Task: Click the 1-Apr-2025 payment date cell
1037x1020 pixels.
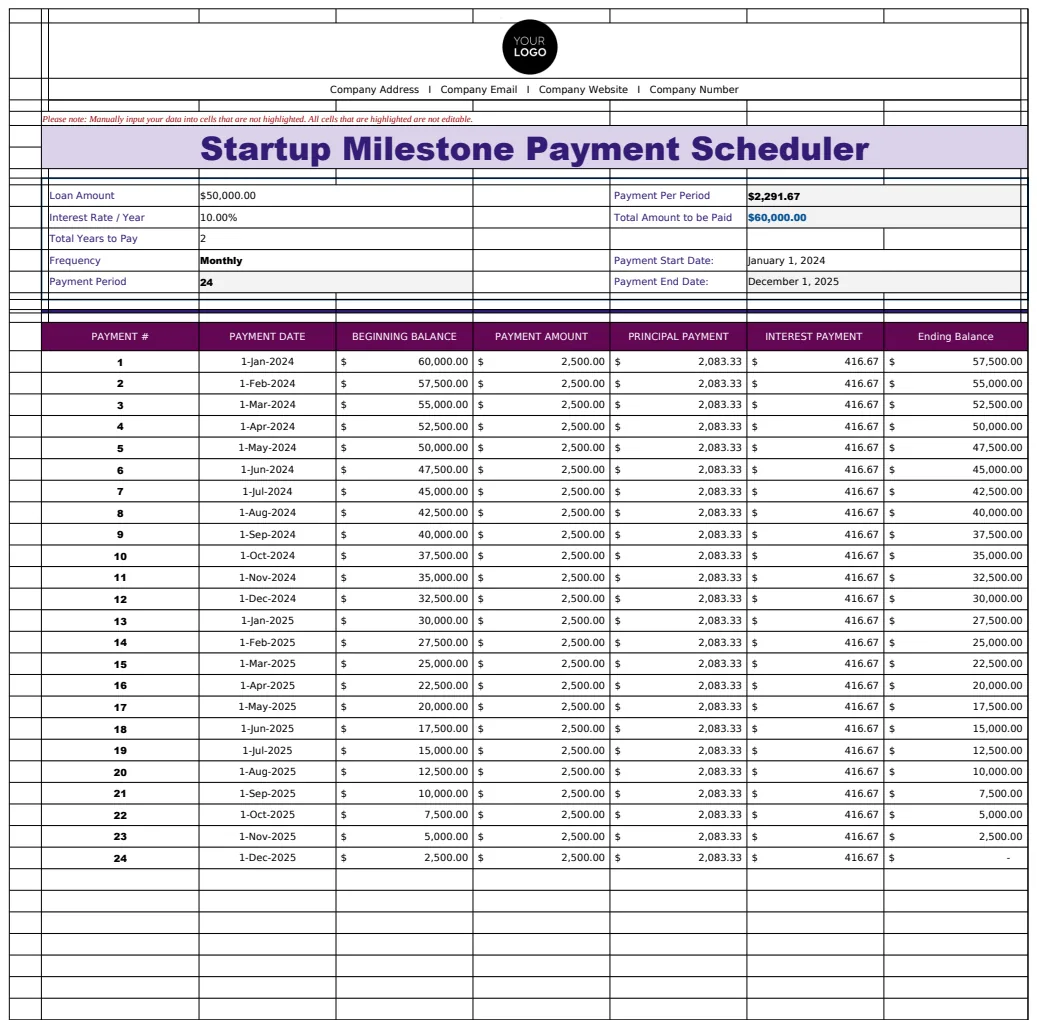Action: pos(267,685)
